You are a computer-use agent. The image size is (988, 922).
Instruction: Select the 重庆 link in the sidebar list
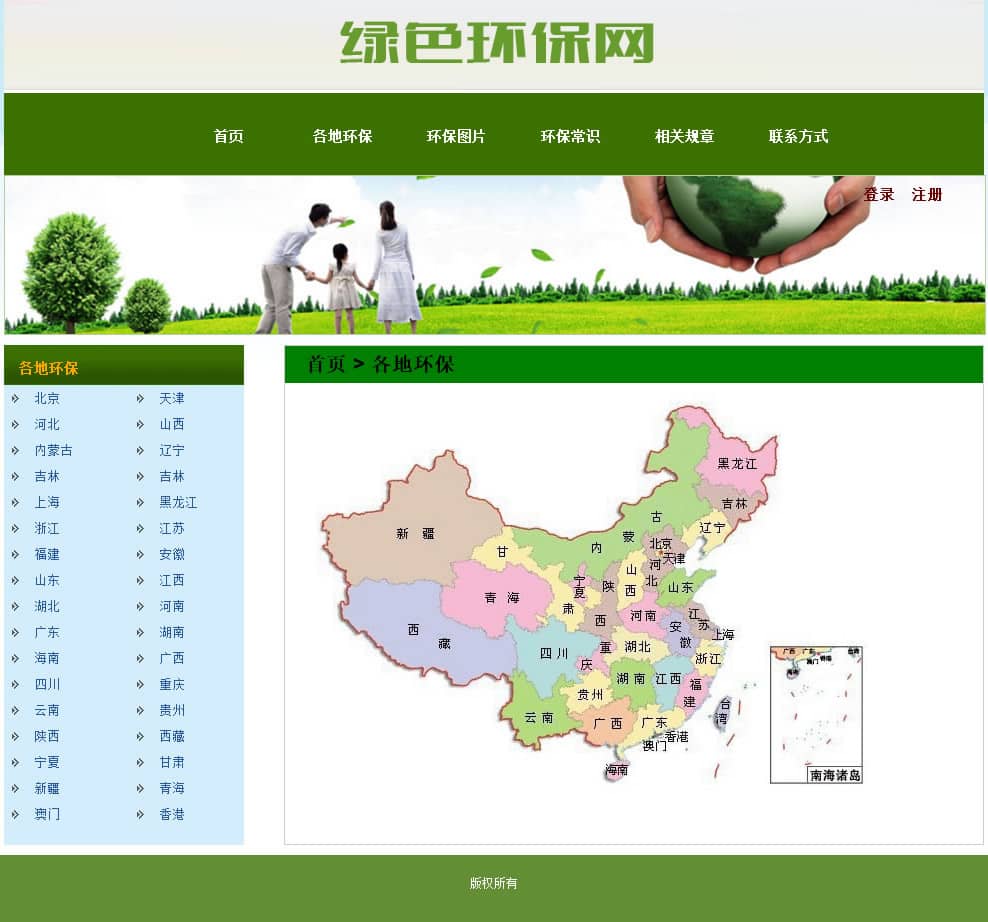click(172, 684)
